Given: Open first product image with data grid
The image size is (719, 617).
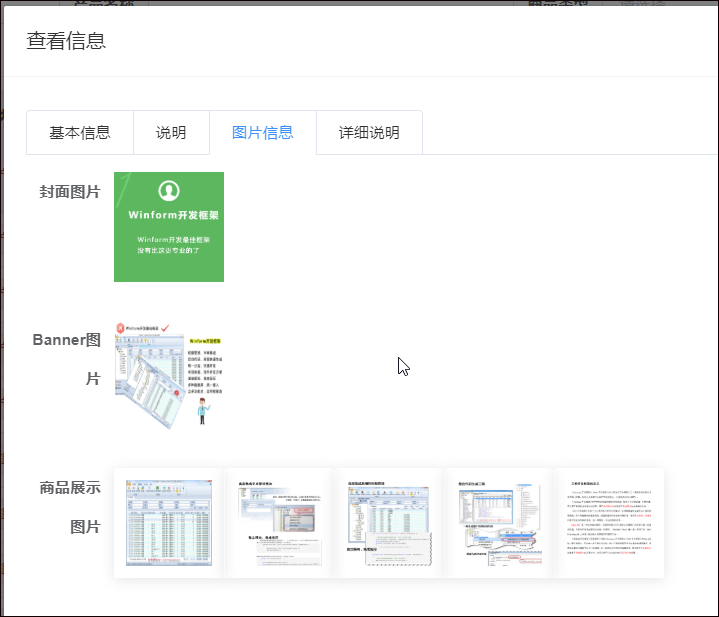Looking at the screenshot, I should click(169, 523).
